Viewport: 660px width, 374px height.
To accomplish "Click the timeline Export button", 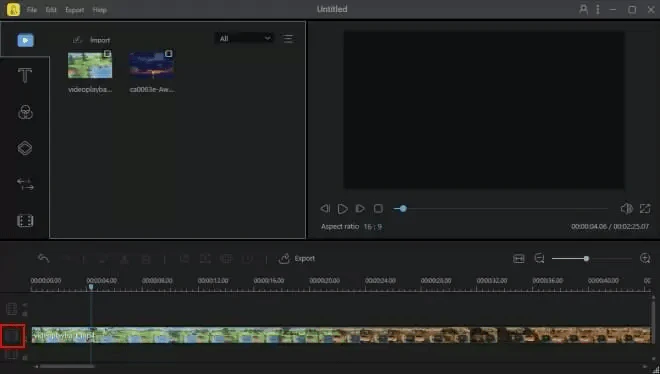I will tap(297, 258).
